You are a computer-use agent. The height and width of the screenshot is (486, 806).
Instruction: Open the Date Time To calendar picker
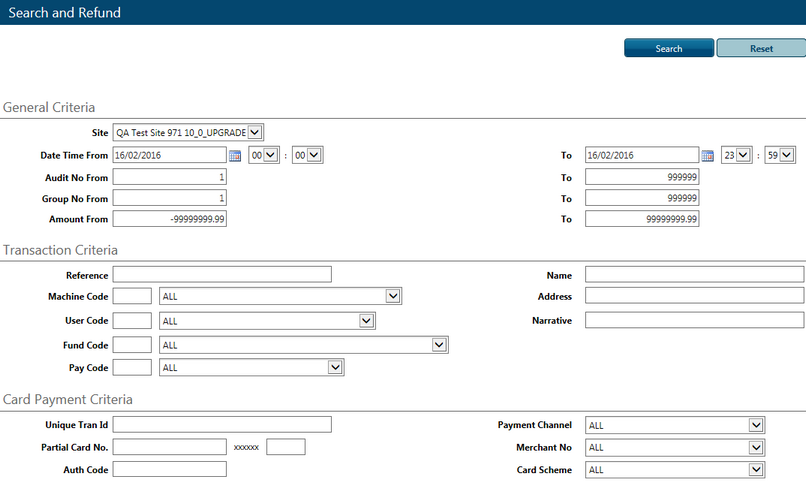(707, 155)
